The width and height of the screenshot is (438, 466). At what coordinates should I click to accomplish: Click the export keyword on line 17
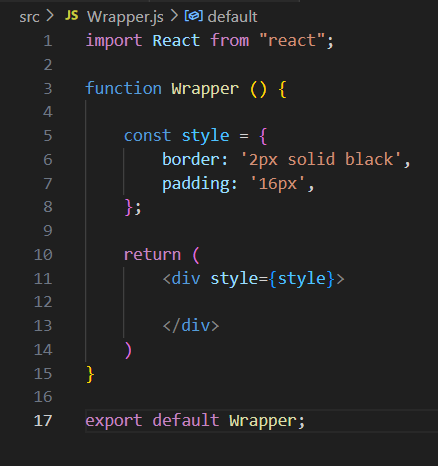[x=114, y=421]
